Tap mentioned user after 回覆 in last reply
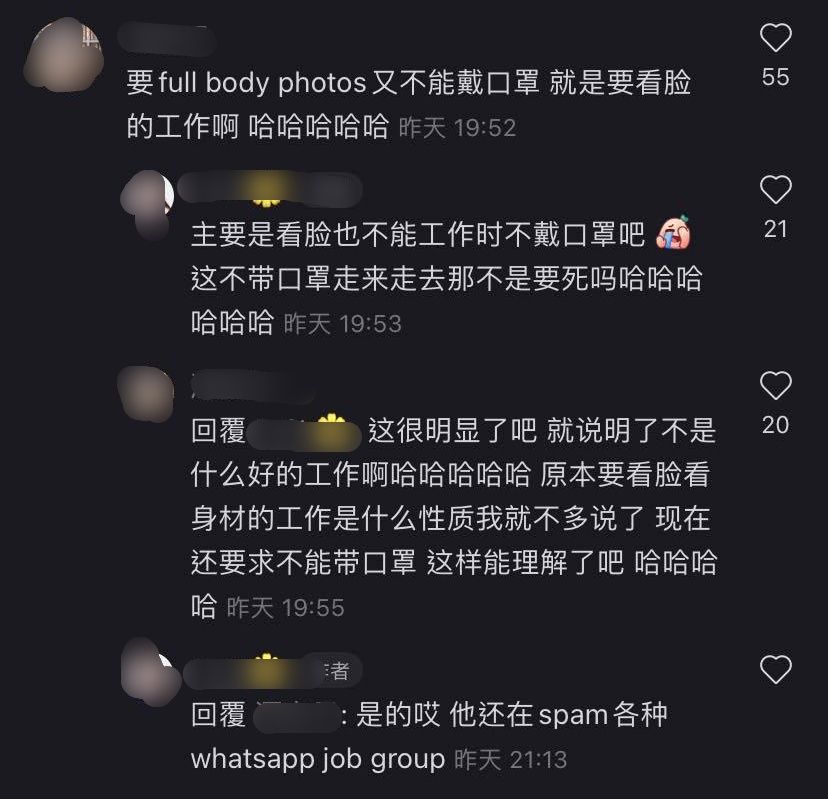The height and width of the screenshot is (799, 828). point(297,716)
